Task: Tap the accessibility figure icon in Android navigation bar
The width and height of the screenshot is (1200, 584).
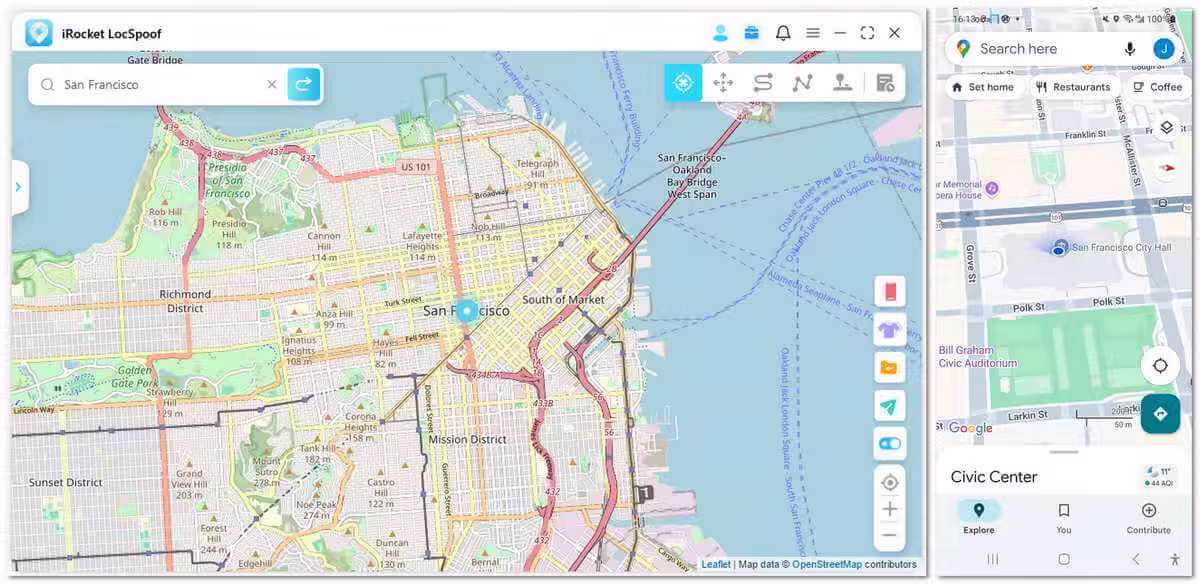Action: click(x=1175, y=559)
